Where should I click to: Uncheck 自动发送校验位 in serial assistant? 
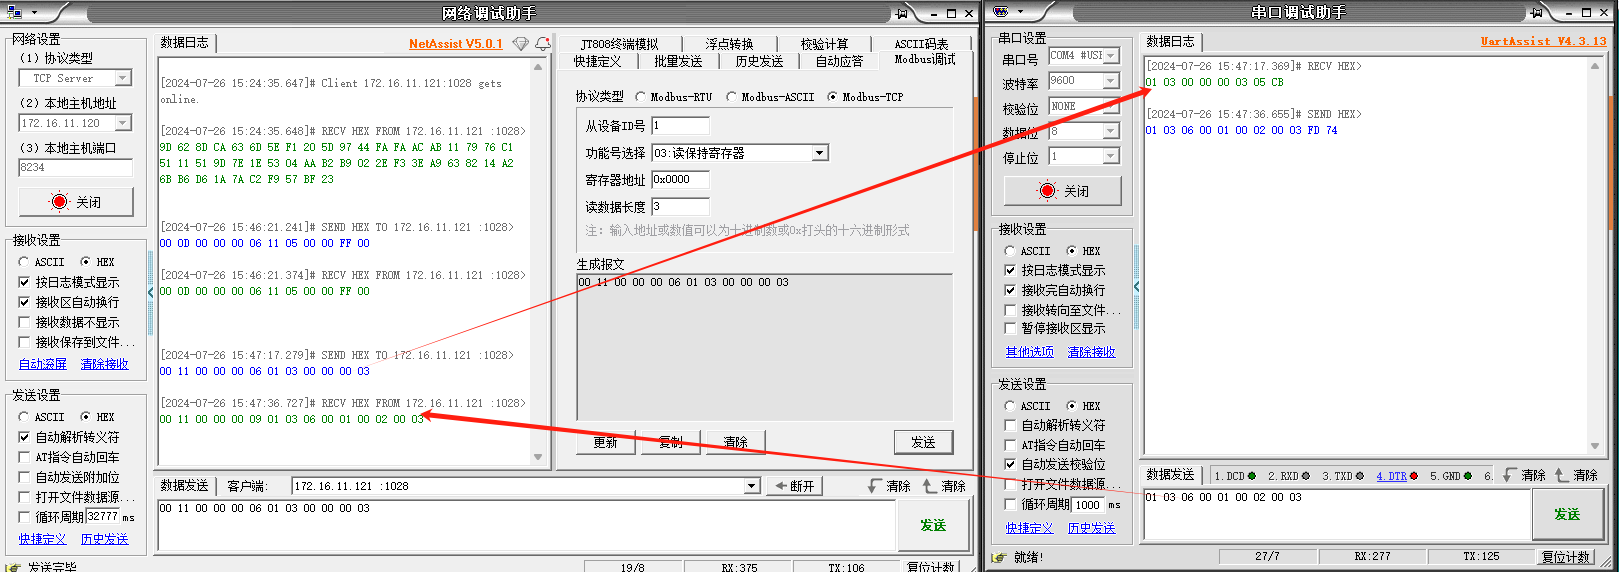(x=1010, y=464)
